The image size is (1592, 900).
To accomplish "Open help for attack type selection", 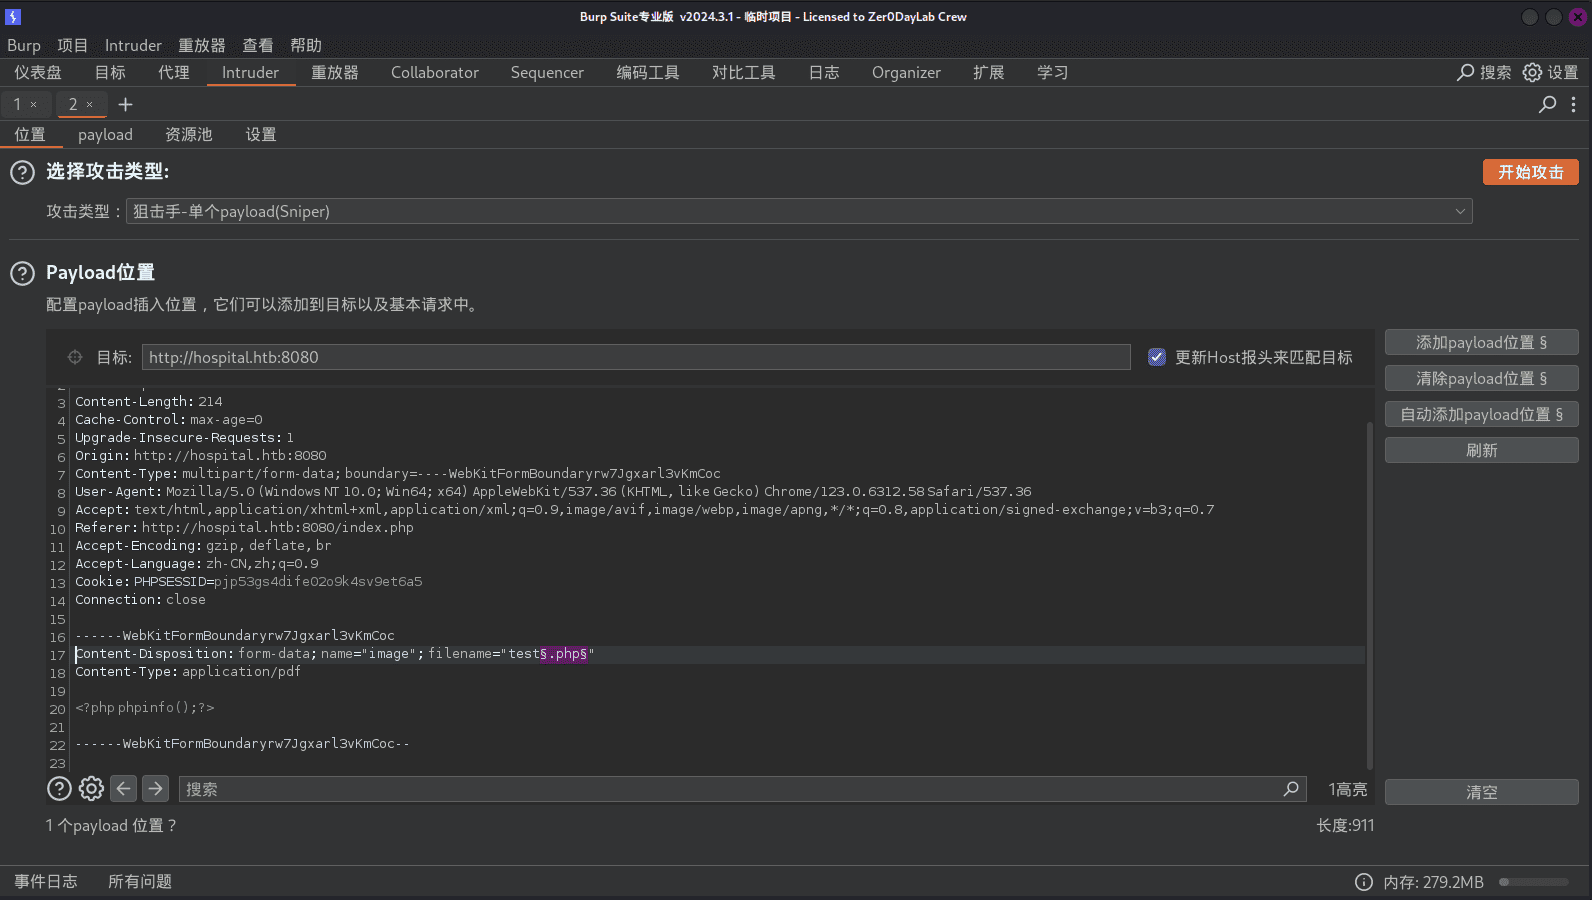I will (x=22, y=172).
